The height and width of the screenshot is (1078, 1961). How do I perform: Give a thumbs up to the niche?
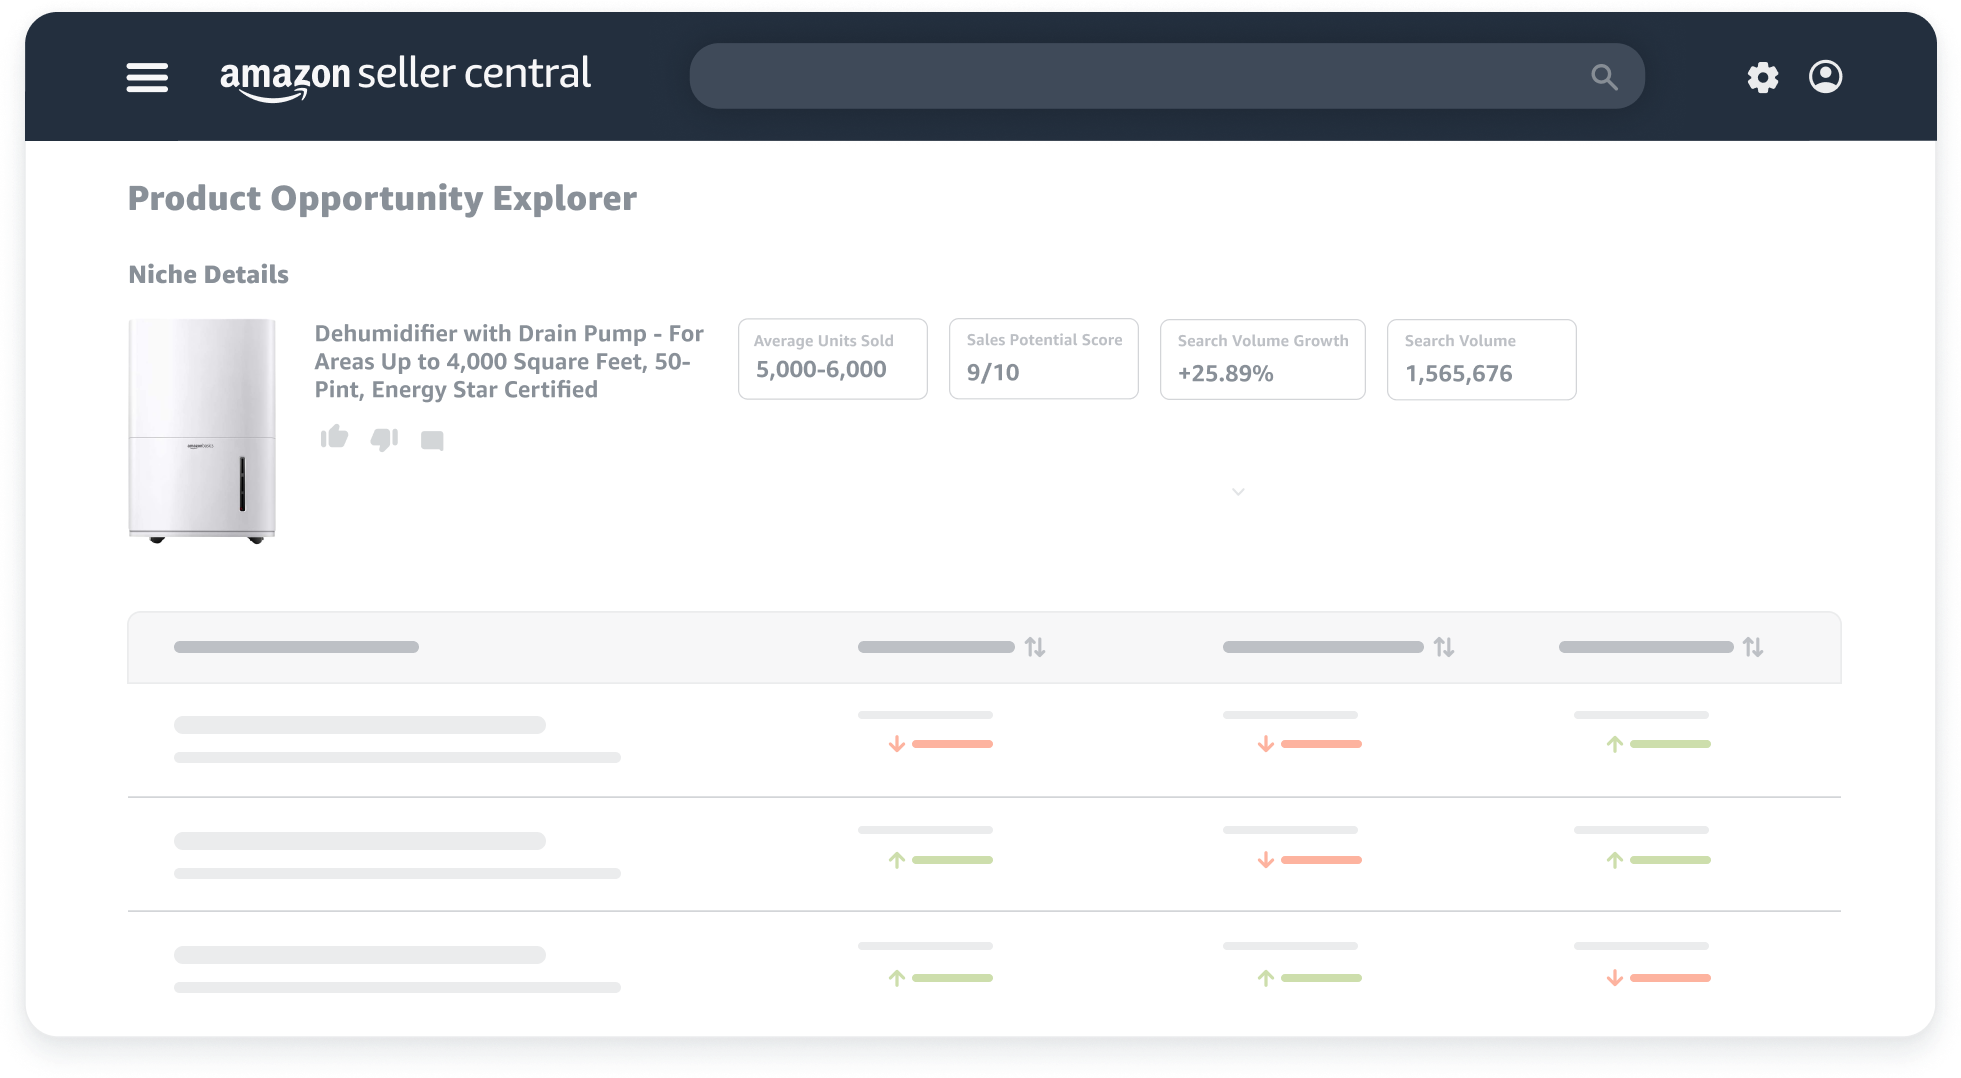(x=334, y=437)
